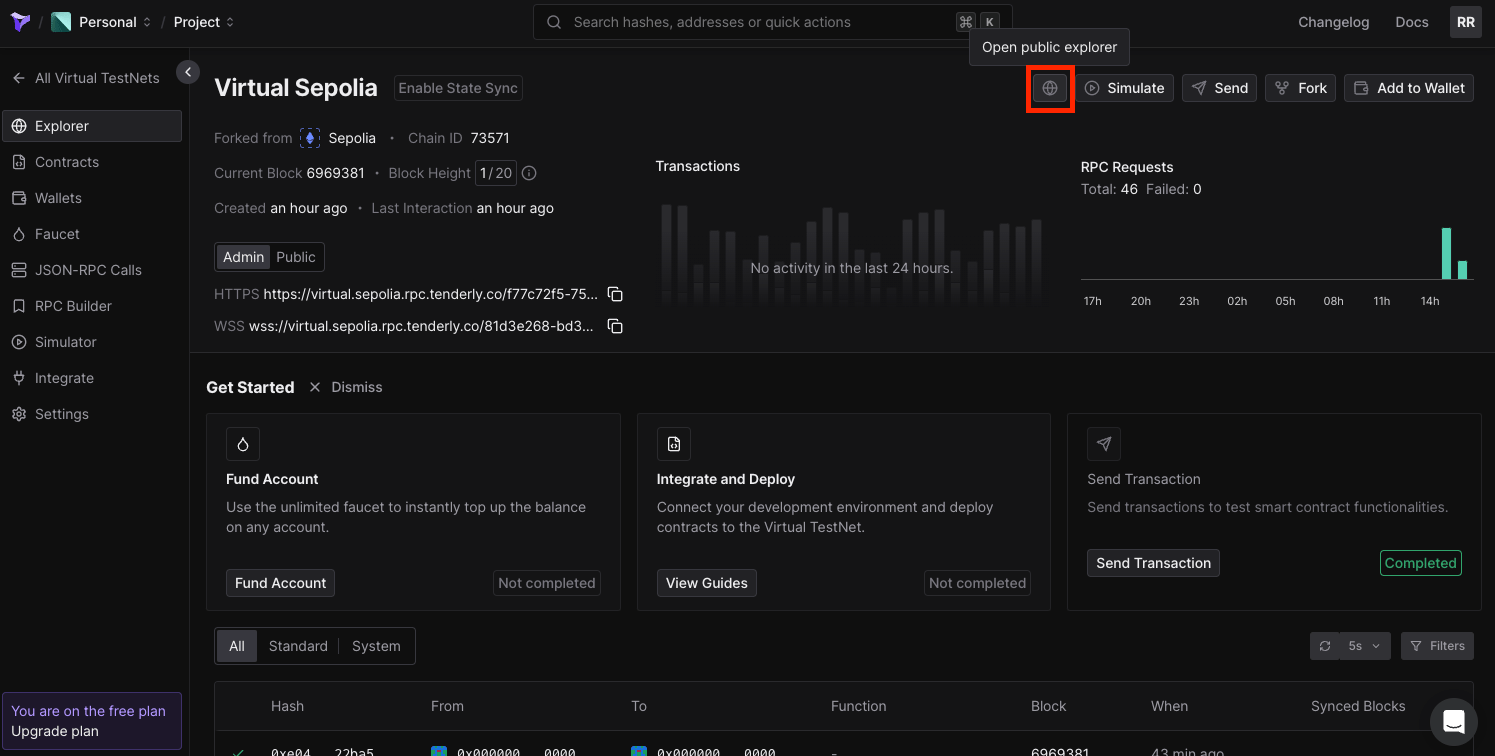Click the Tenderly logo icon

pos(20,22)
